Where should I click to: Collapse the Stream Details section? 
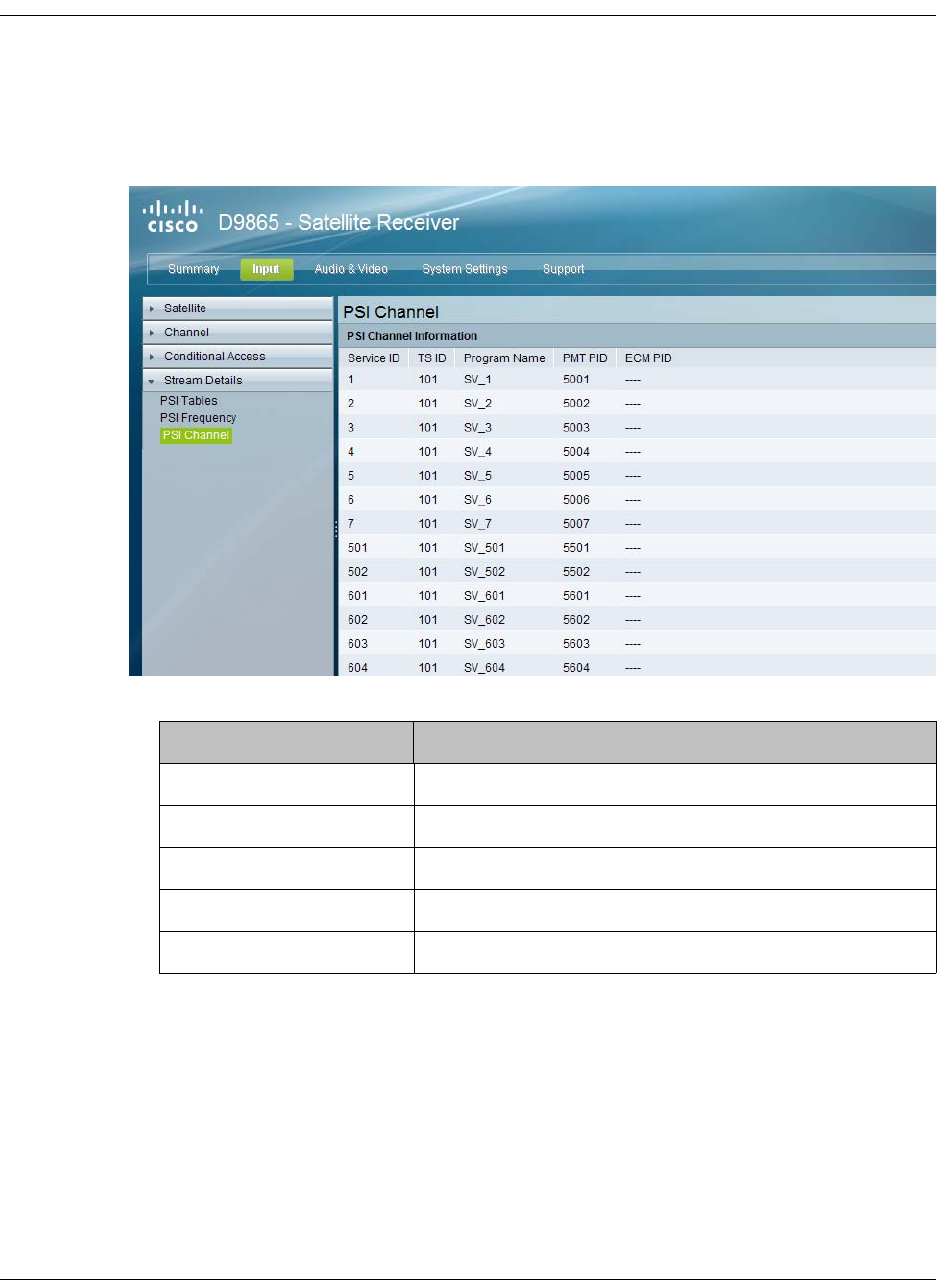click(237, 380)
